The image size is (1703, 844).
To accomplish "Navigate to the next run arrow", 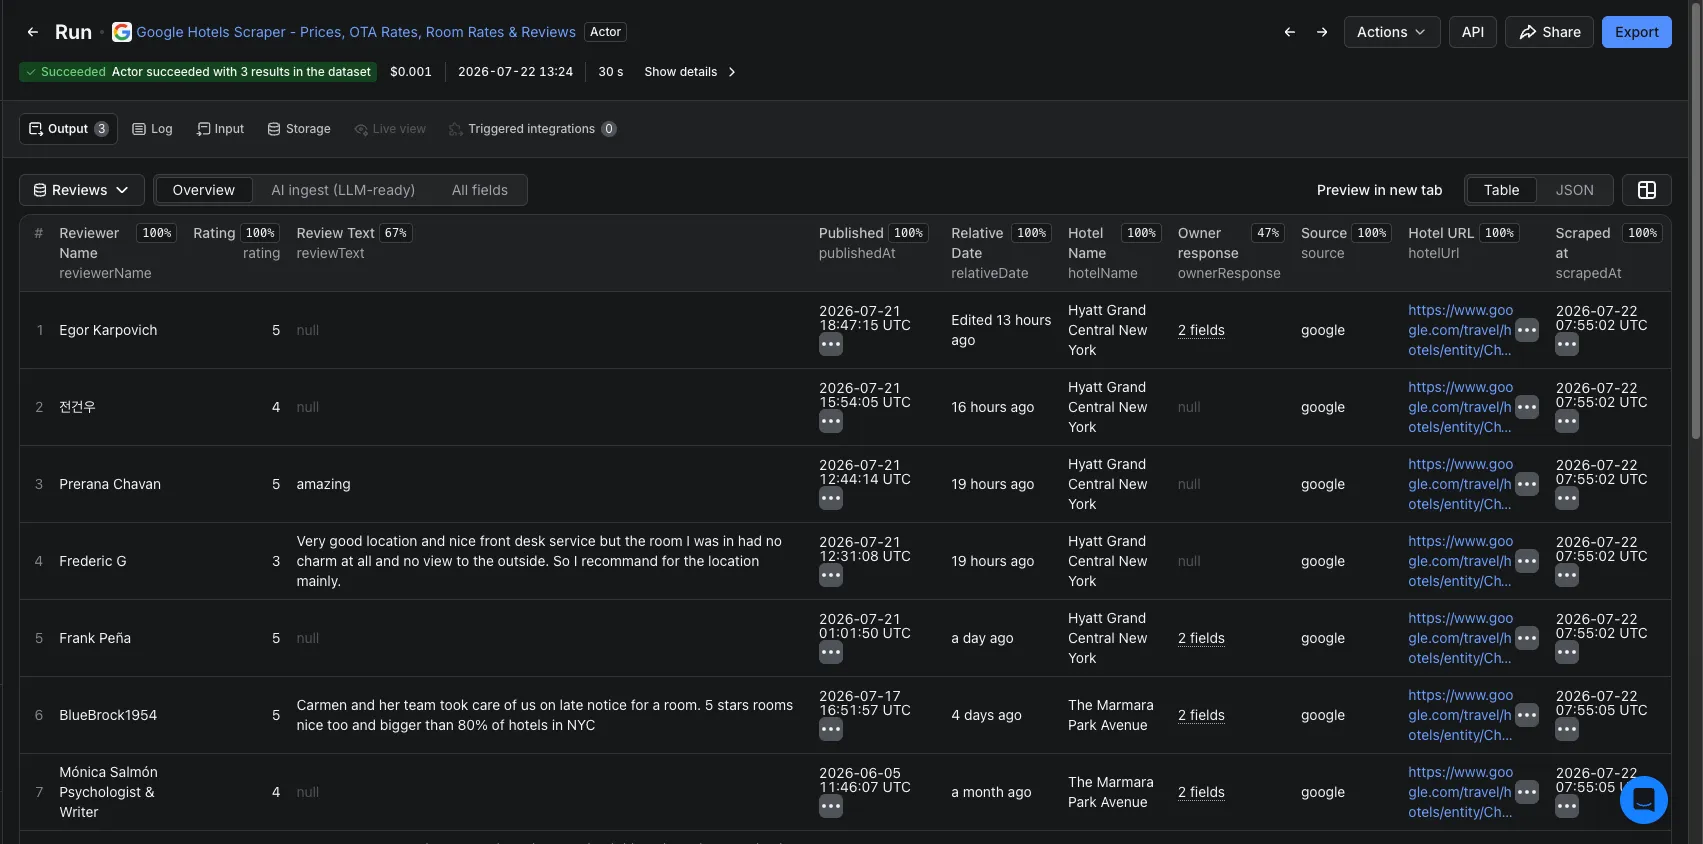I will coord(1322,32).
